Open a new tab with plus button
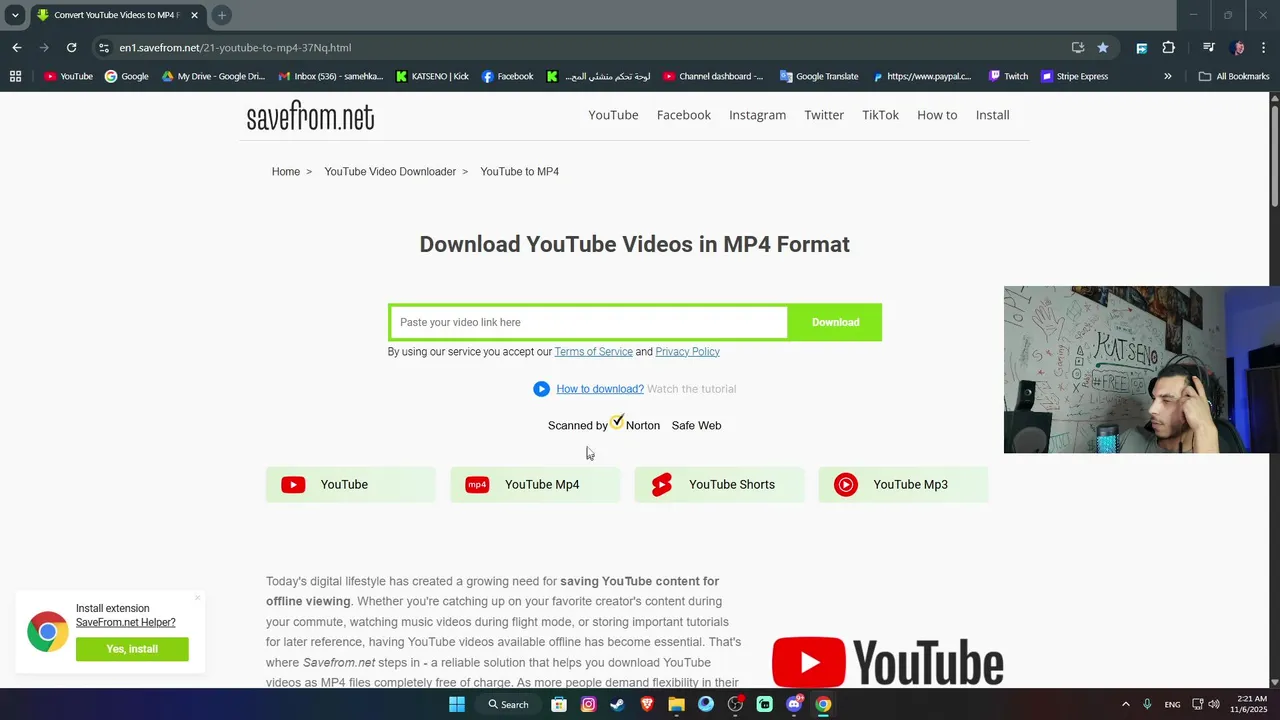The image size is (1280, 720). click(x=222, y=15)
